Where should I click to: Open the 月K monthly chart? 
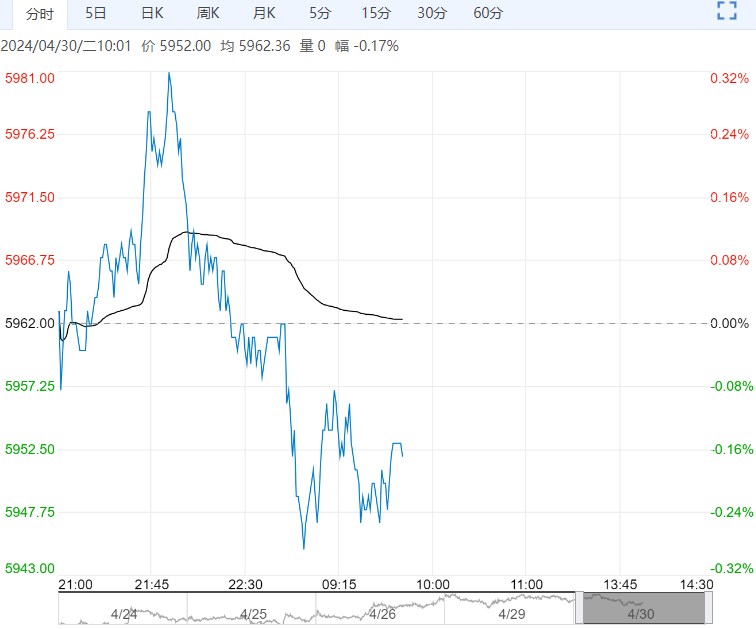pyautogui.click(x=264, y=13)
